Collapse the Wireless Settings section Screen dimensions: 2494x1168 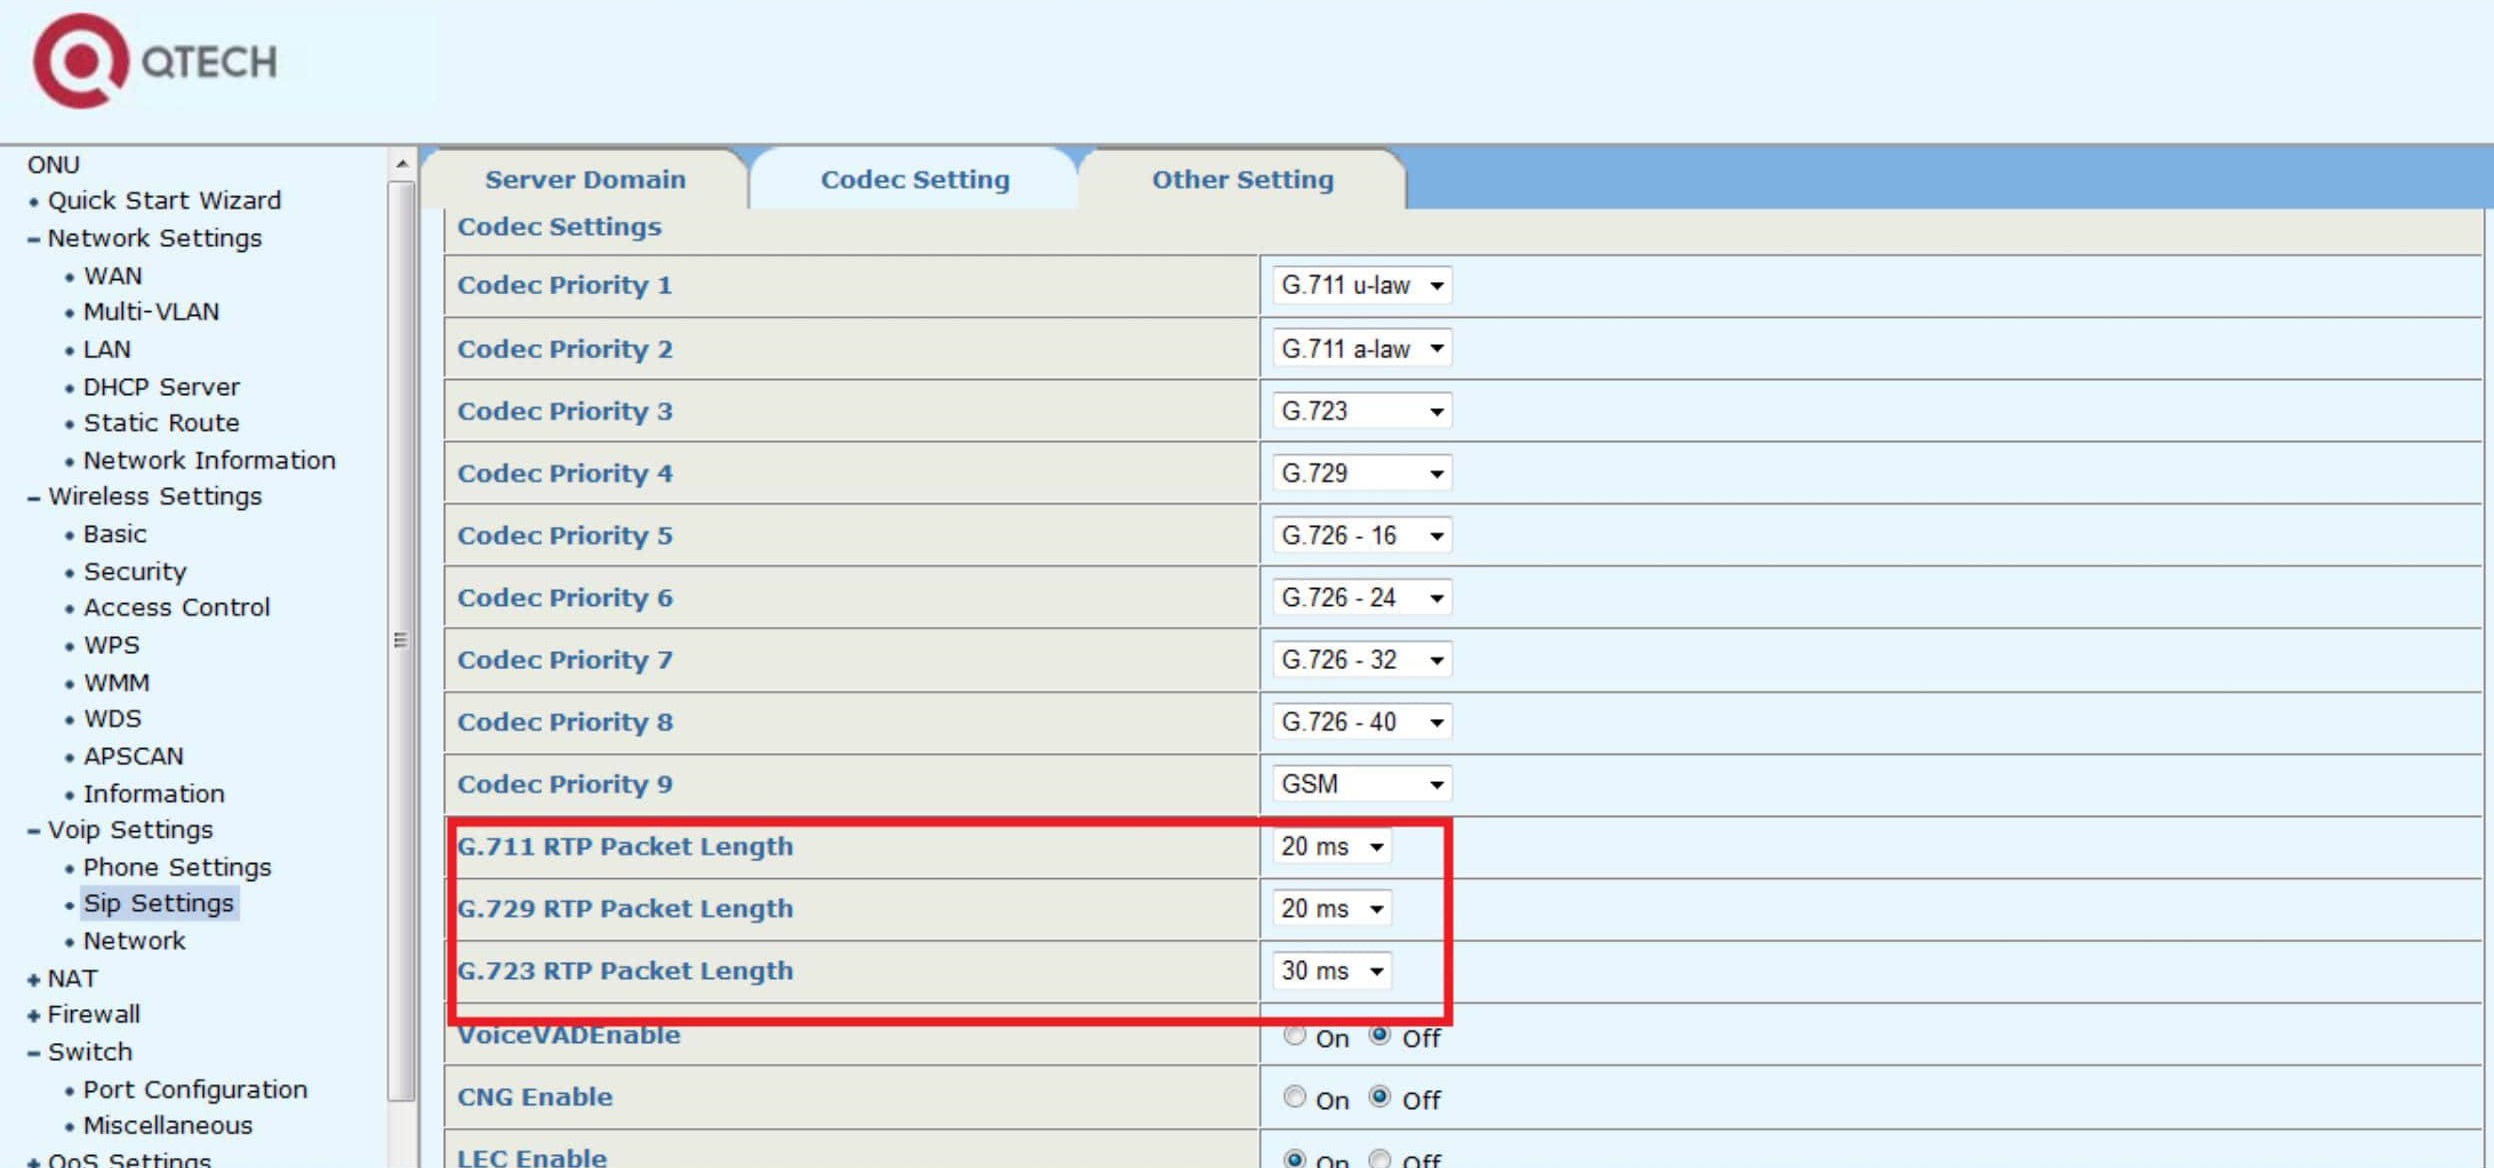[34, 498]
